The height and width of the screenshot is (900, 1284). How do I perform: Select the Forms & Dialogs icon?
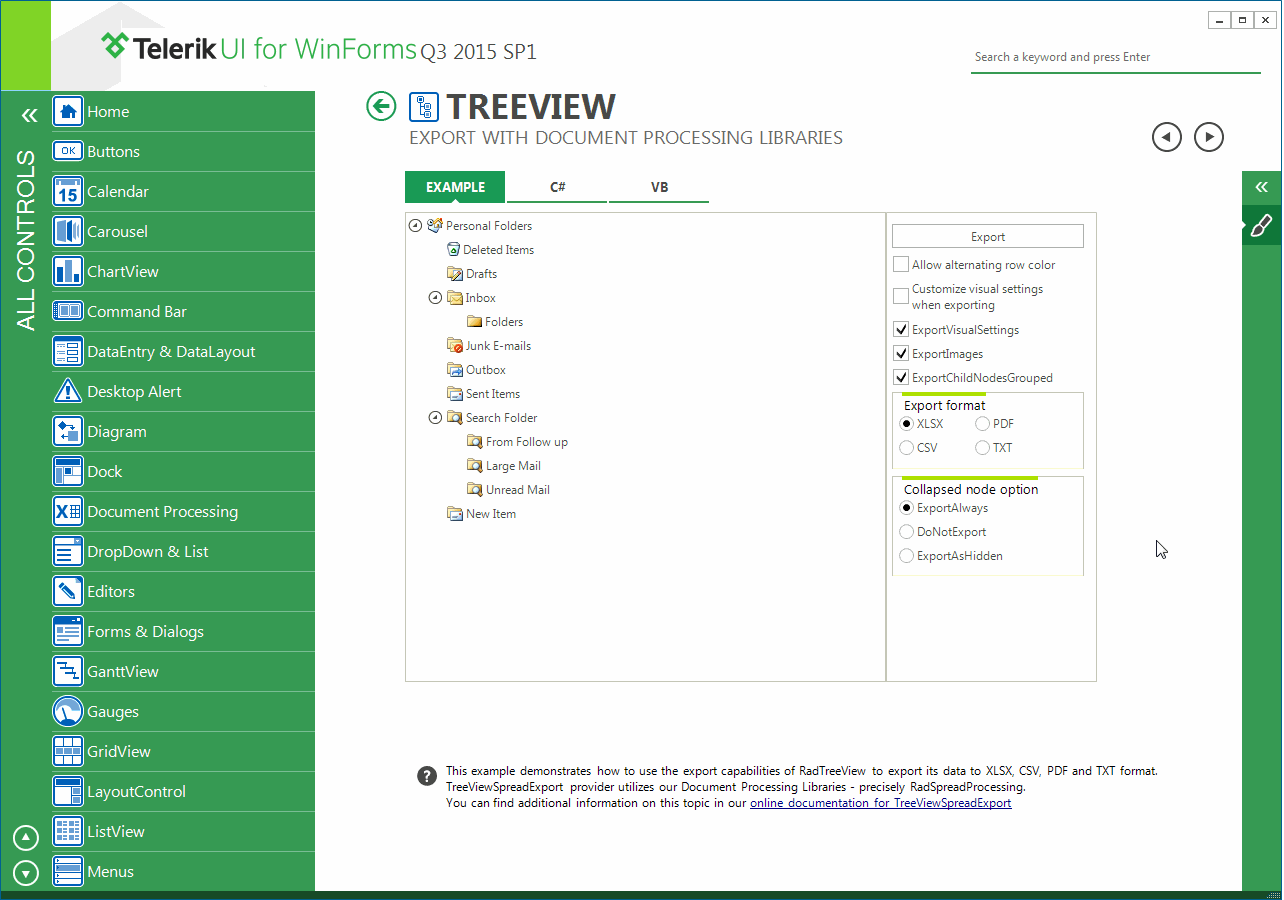pos(68,632)
